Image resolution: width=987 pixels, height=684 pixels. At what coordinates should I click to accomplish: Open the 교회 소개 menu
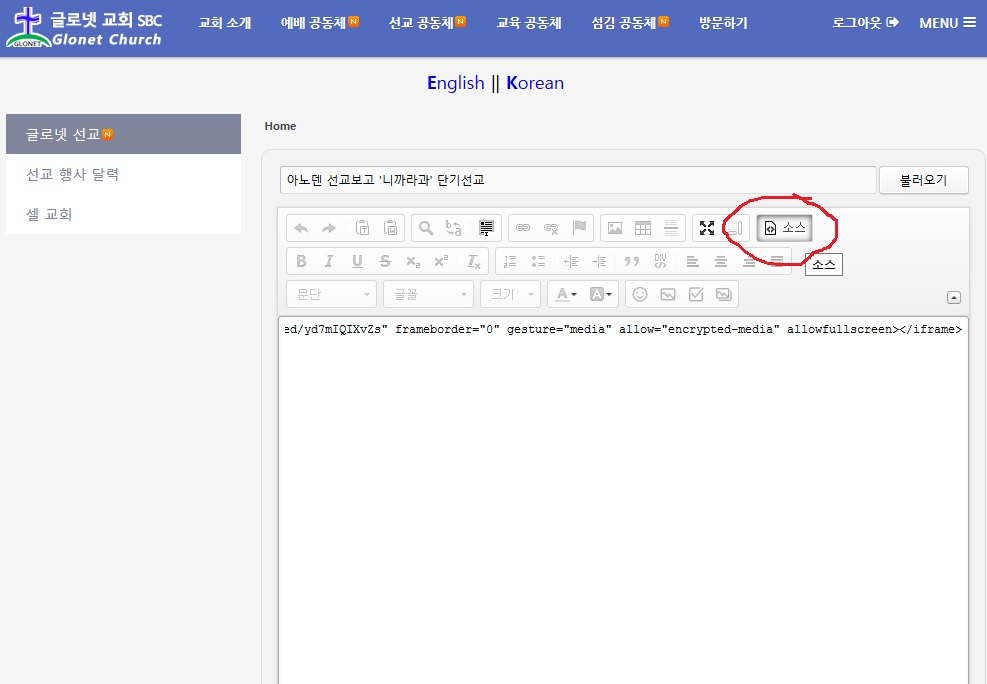[x=225, y=22]
